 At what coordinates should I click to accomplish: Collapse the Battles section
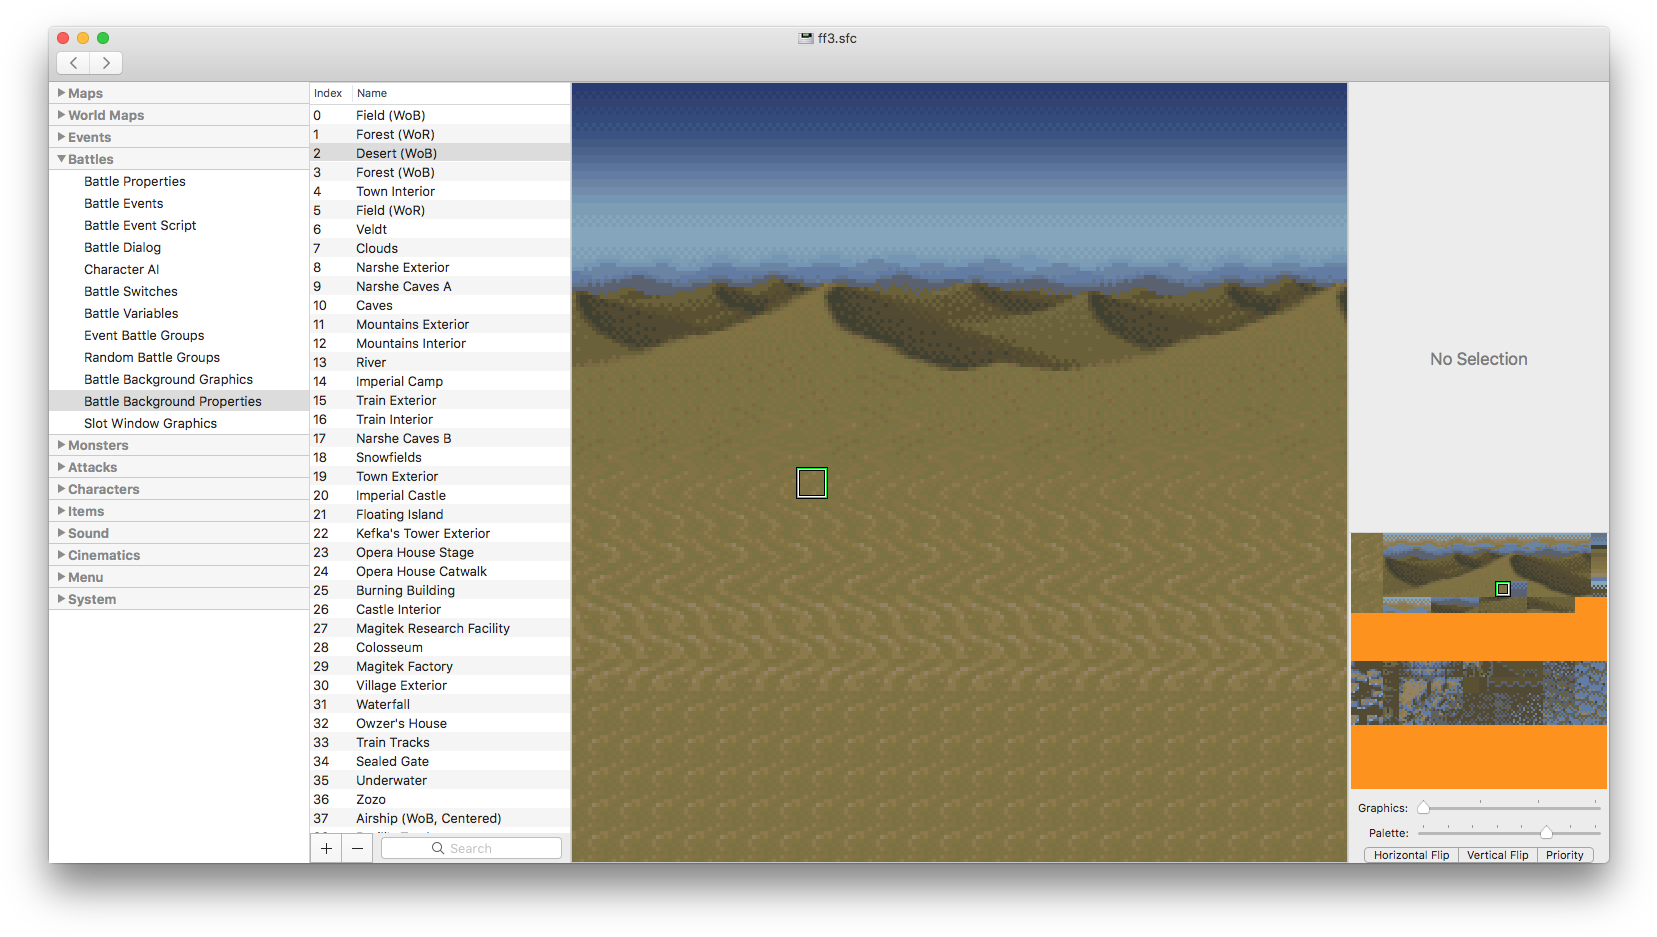(x=62, y=159)
